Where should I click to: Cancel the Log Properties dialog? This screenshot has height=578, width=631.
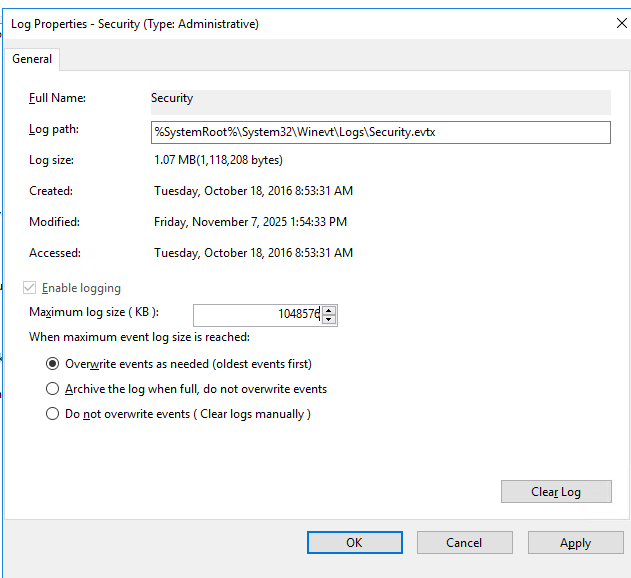[x=464, y=542]
